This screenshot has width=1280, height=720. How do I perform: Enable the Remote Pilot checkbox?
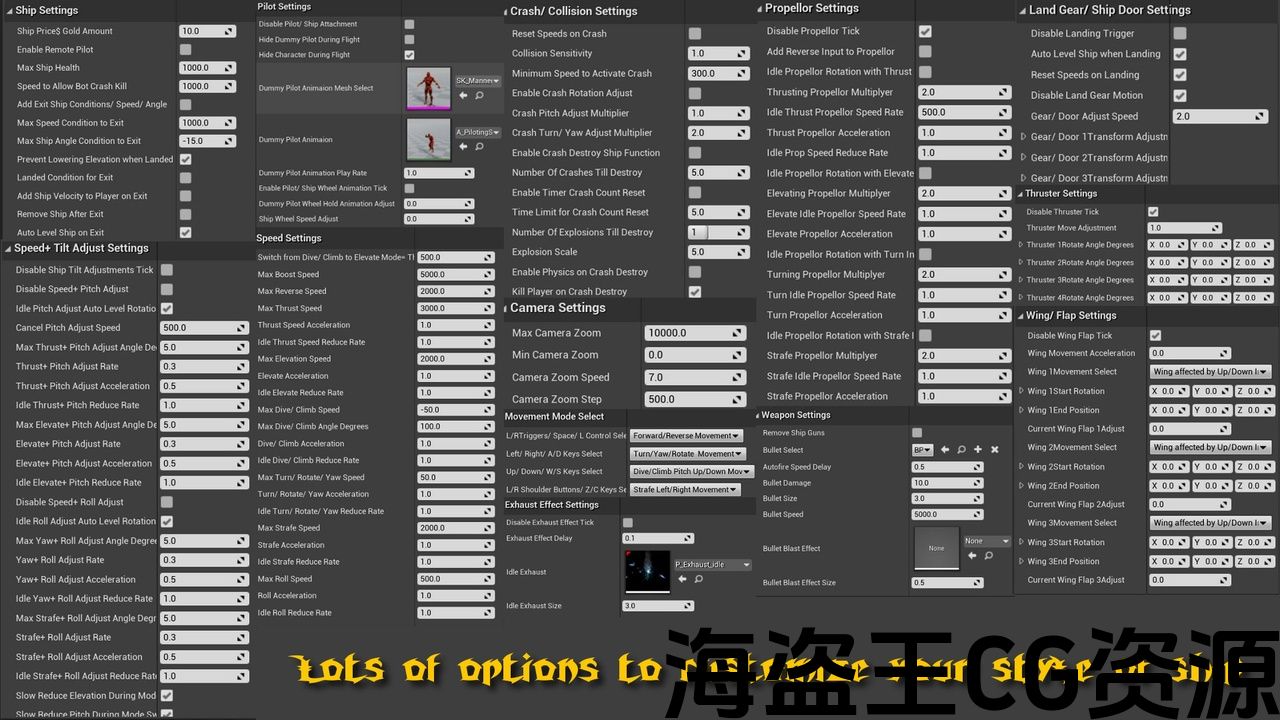click(x=186, y=49)
